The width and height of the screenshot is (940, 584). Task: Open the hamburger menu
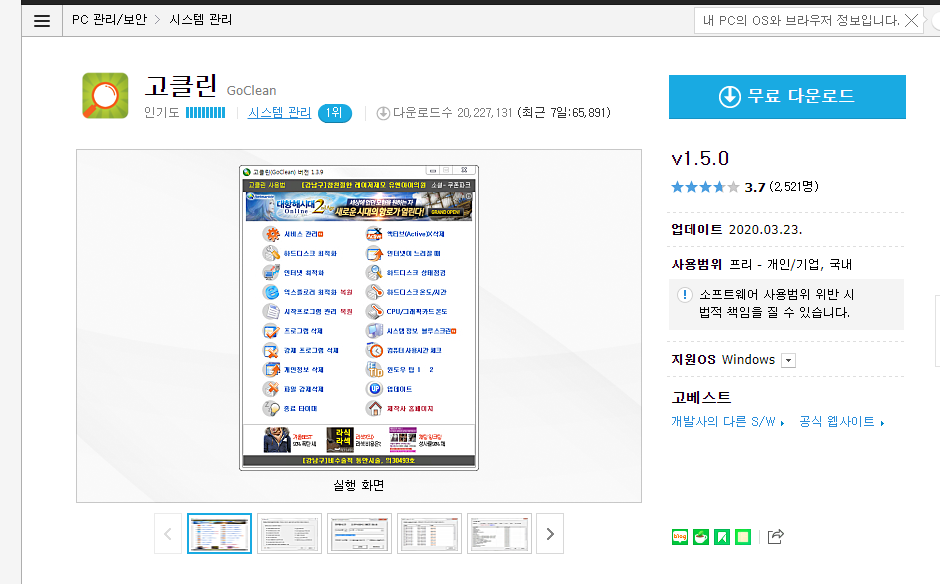click(x=42, y=21)
